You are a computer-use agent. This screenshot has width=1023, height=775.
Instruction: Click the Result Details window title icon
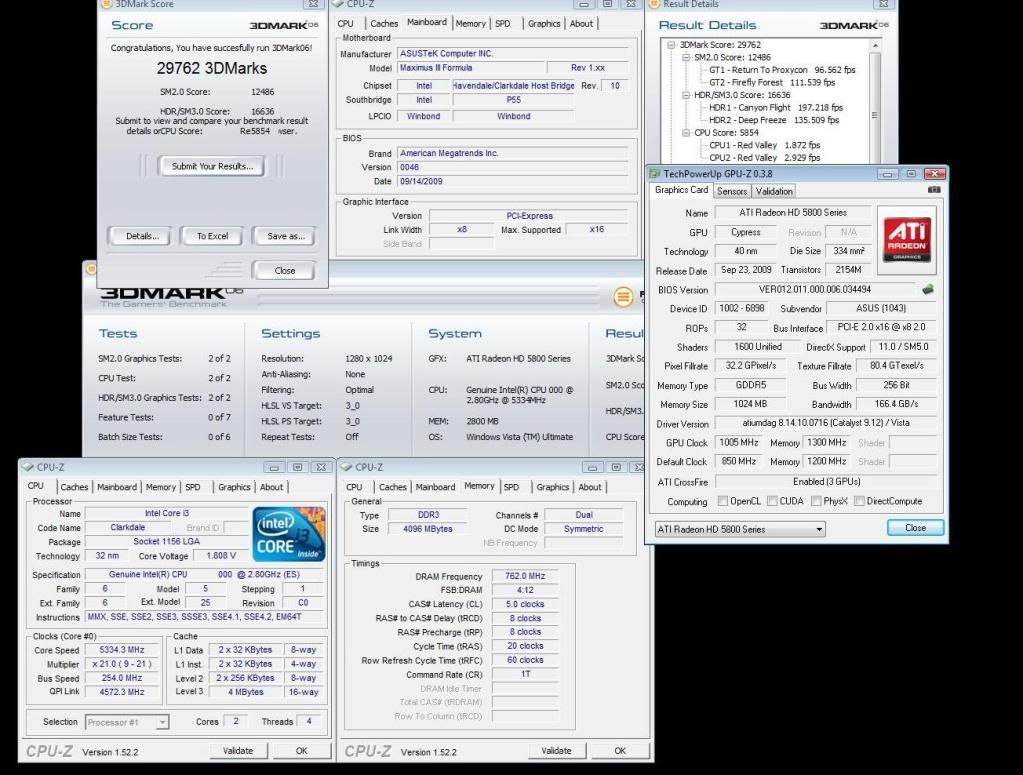(654, 4)
